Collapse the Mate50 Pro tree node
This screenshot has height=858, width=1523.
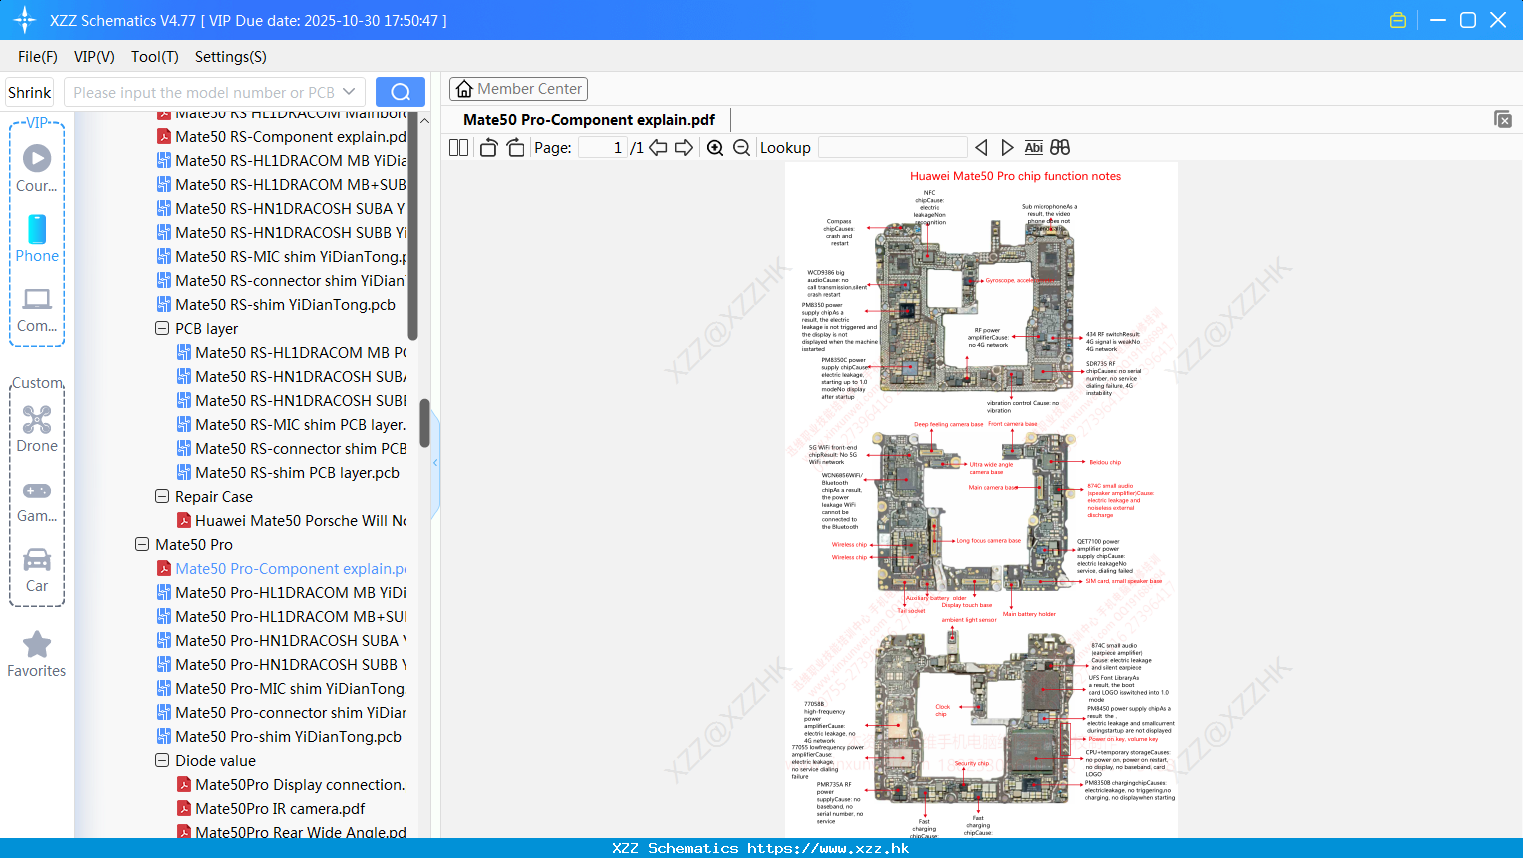coord(142,544)
